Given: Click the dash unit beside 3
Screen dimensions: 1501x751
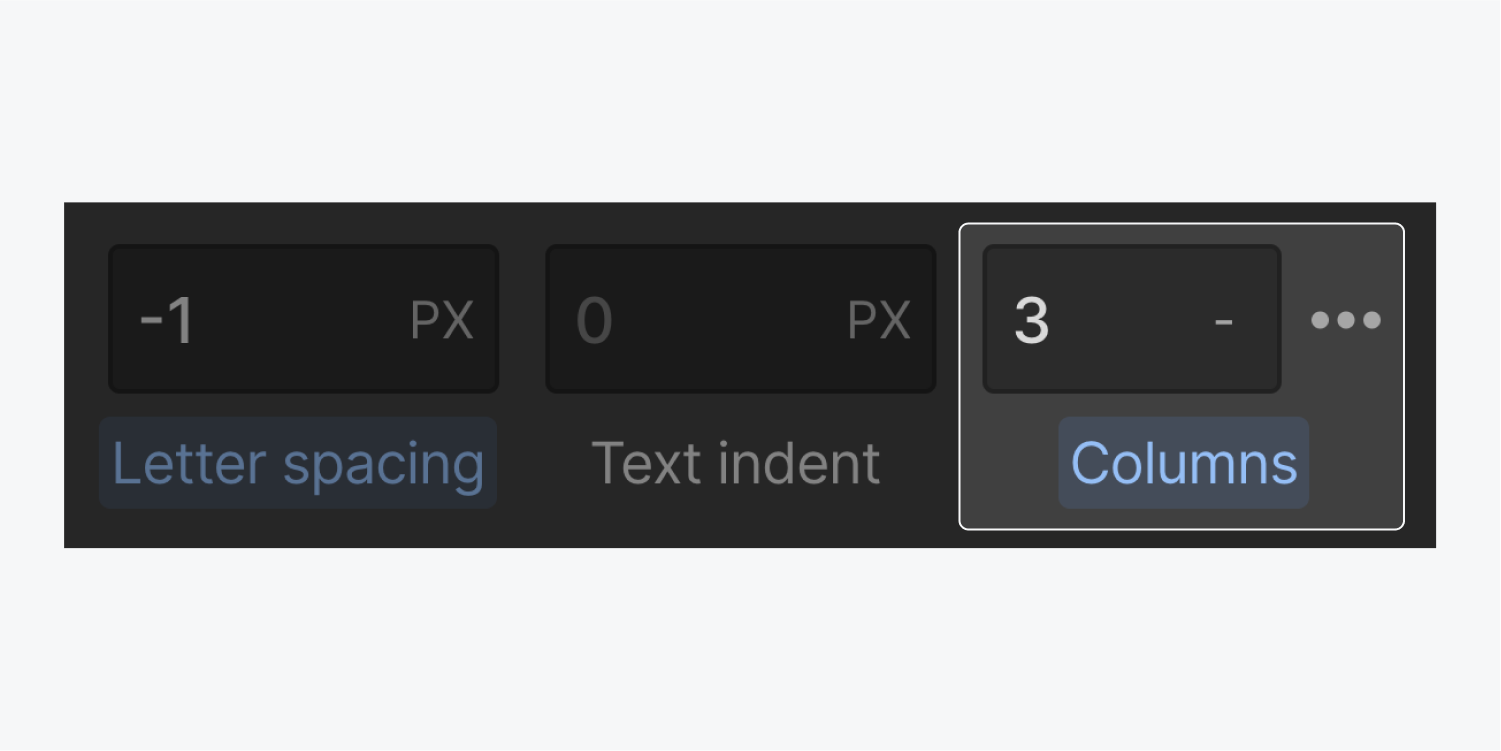Looking at the screenshot, I should (x=1223, y=320).
